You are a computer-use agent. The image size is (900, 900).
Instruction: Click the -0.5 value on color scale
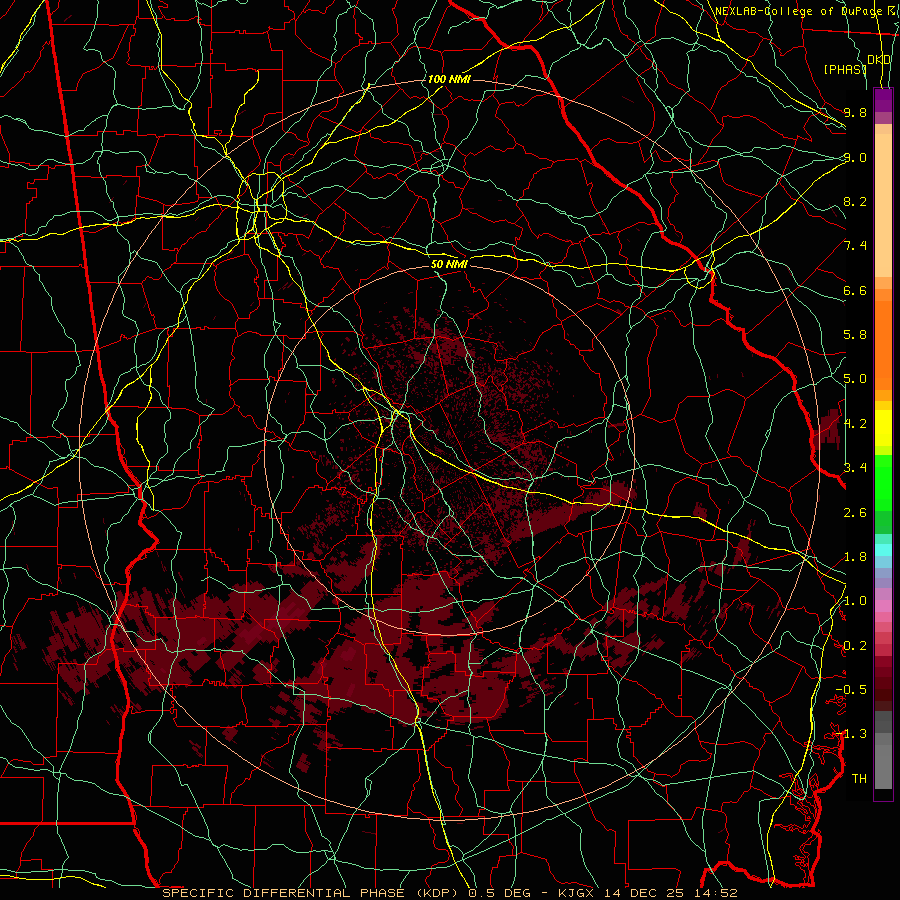(x=851, y=690)
